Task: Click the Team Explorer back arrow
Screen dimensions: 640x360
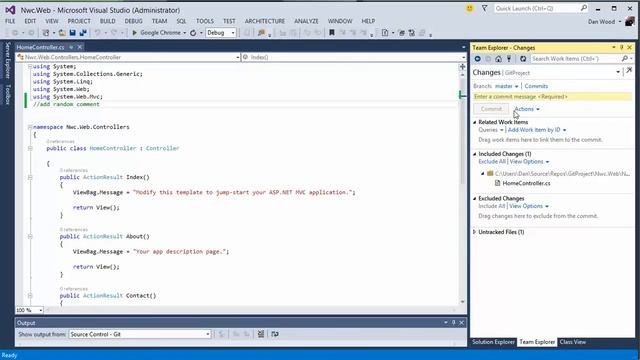Action: pyautogui.click(x=478, y=59)
